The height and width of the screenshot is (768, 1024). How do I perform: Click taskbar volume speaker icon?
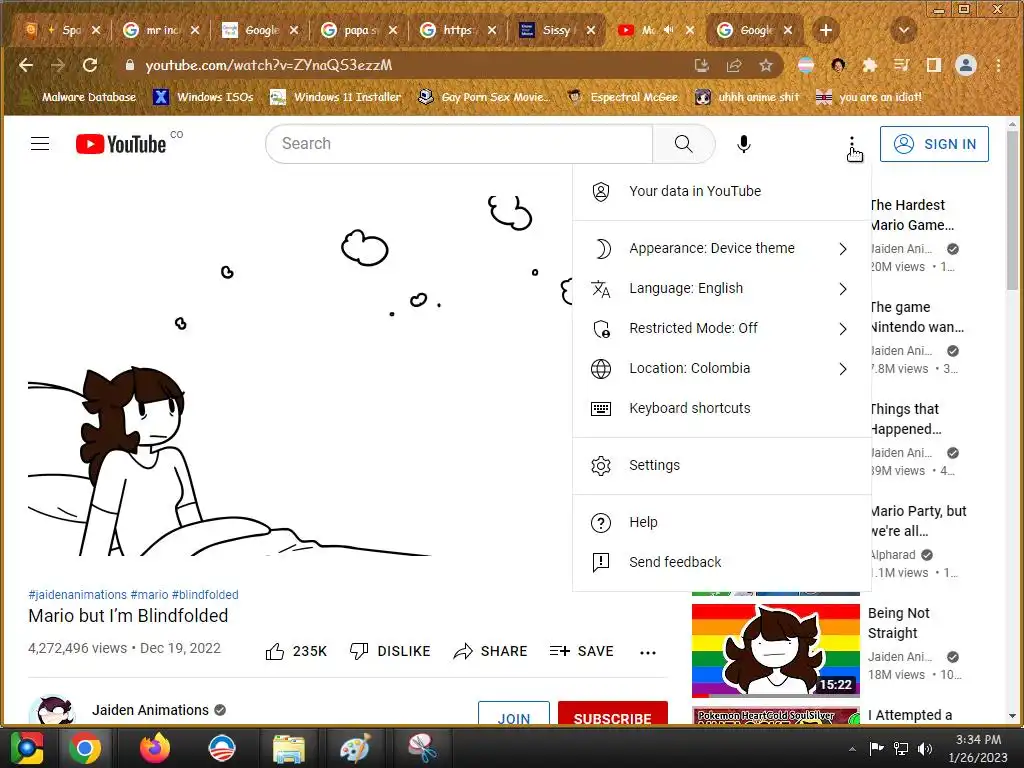tap(924, 748)
